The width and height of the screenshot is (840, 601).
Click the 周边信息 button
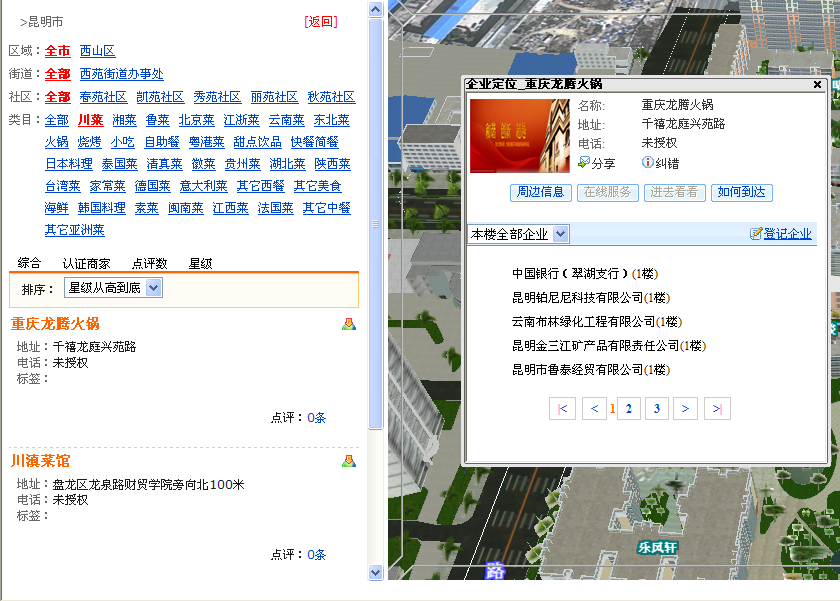pyautogui.click(x=541, y=192)
